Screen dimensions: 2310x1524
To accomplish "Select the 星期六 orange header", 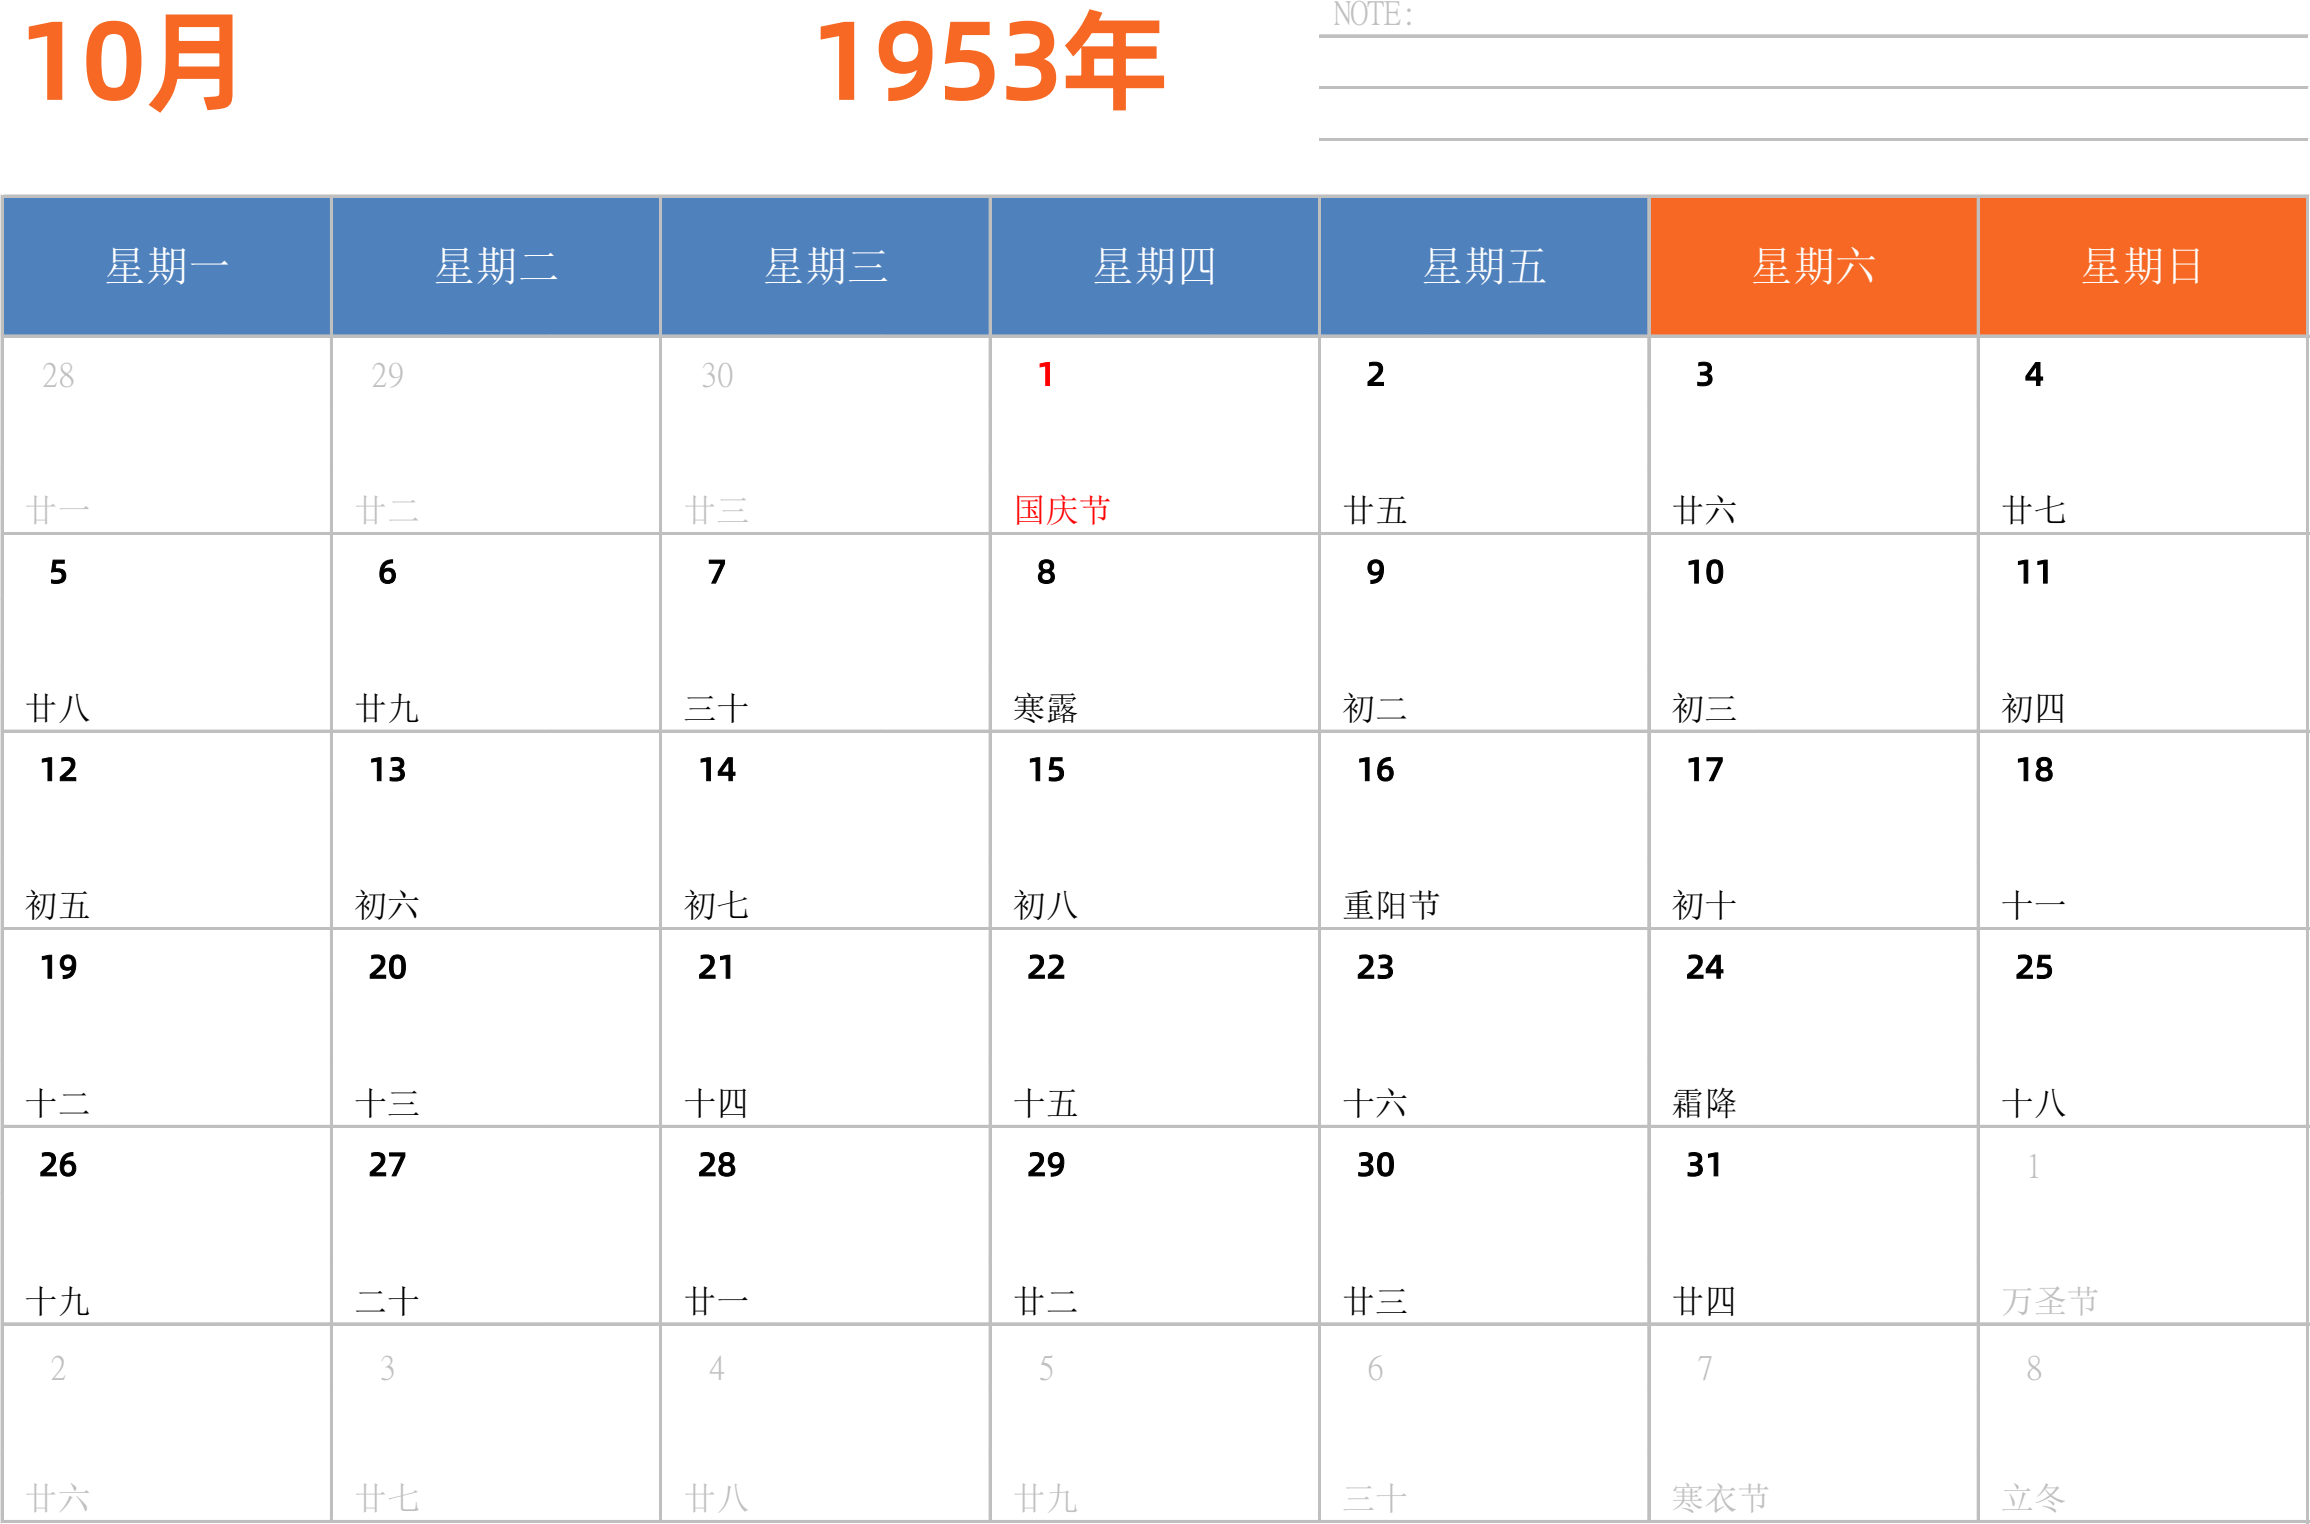I will pos(1813,267).
